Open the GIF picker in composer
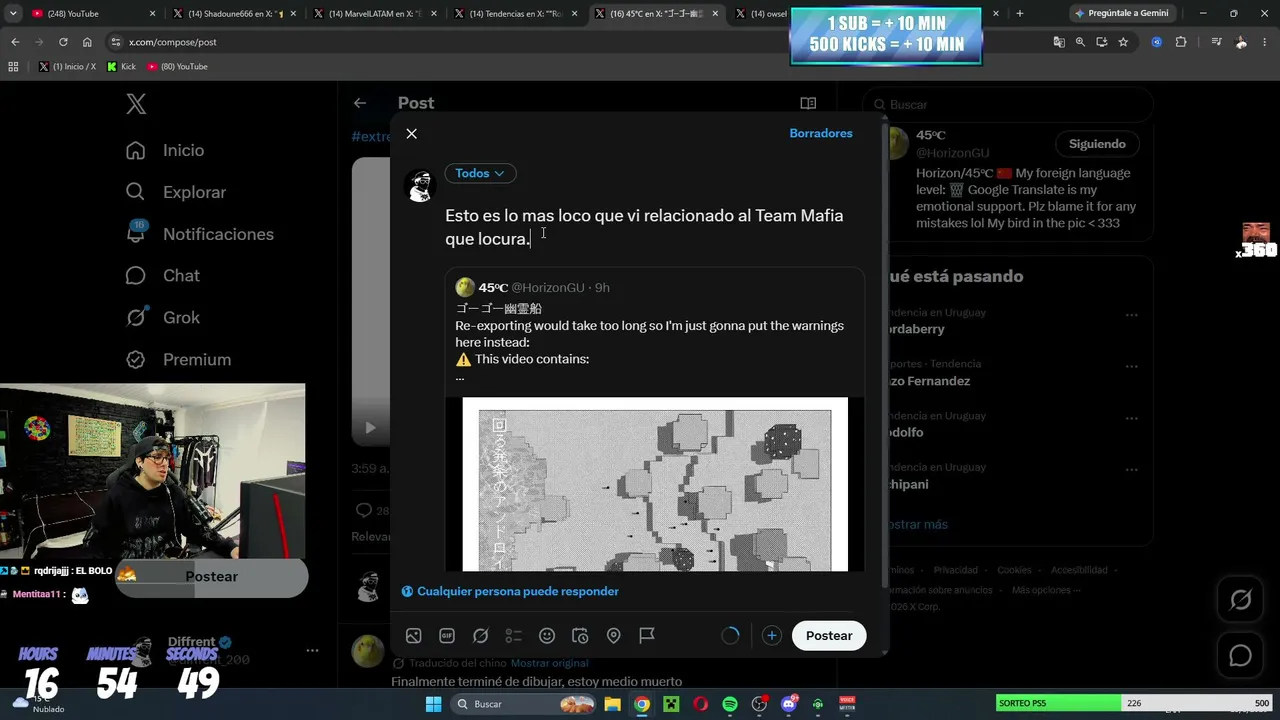1280x720 pixels. [x=447, y=636]
